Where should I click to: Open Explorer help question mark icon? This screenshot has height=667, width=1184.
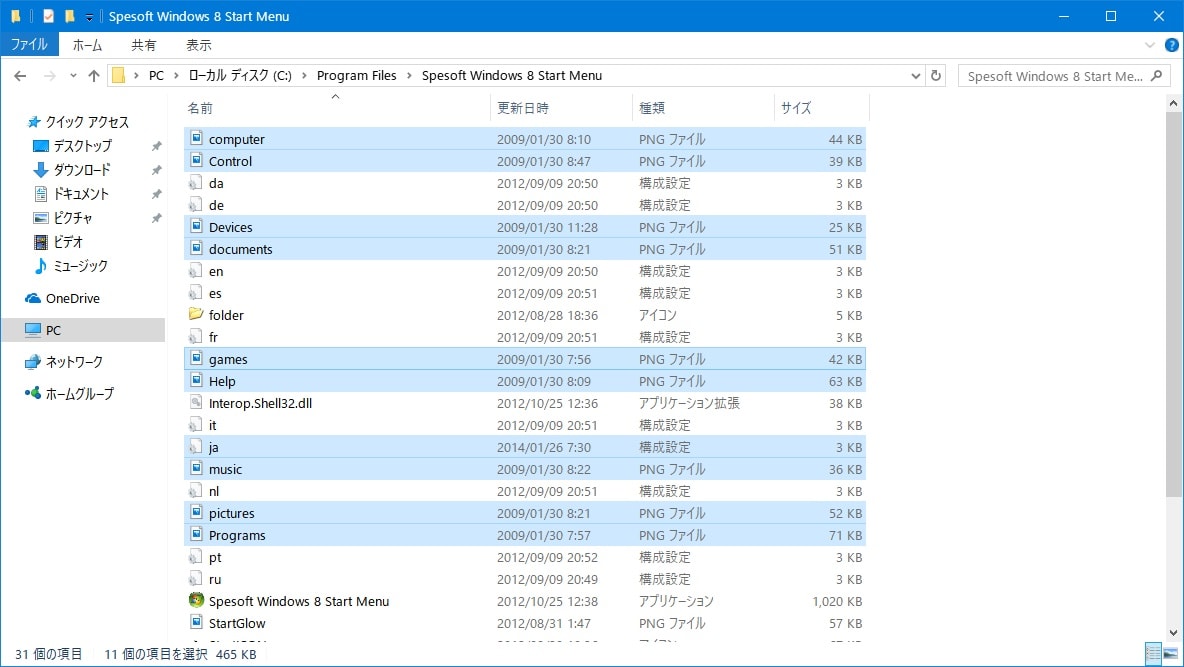pos(1171,45)
